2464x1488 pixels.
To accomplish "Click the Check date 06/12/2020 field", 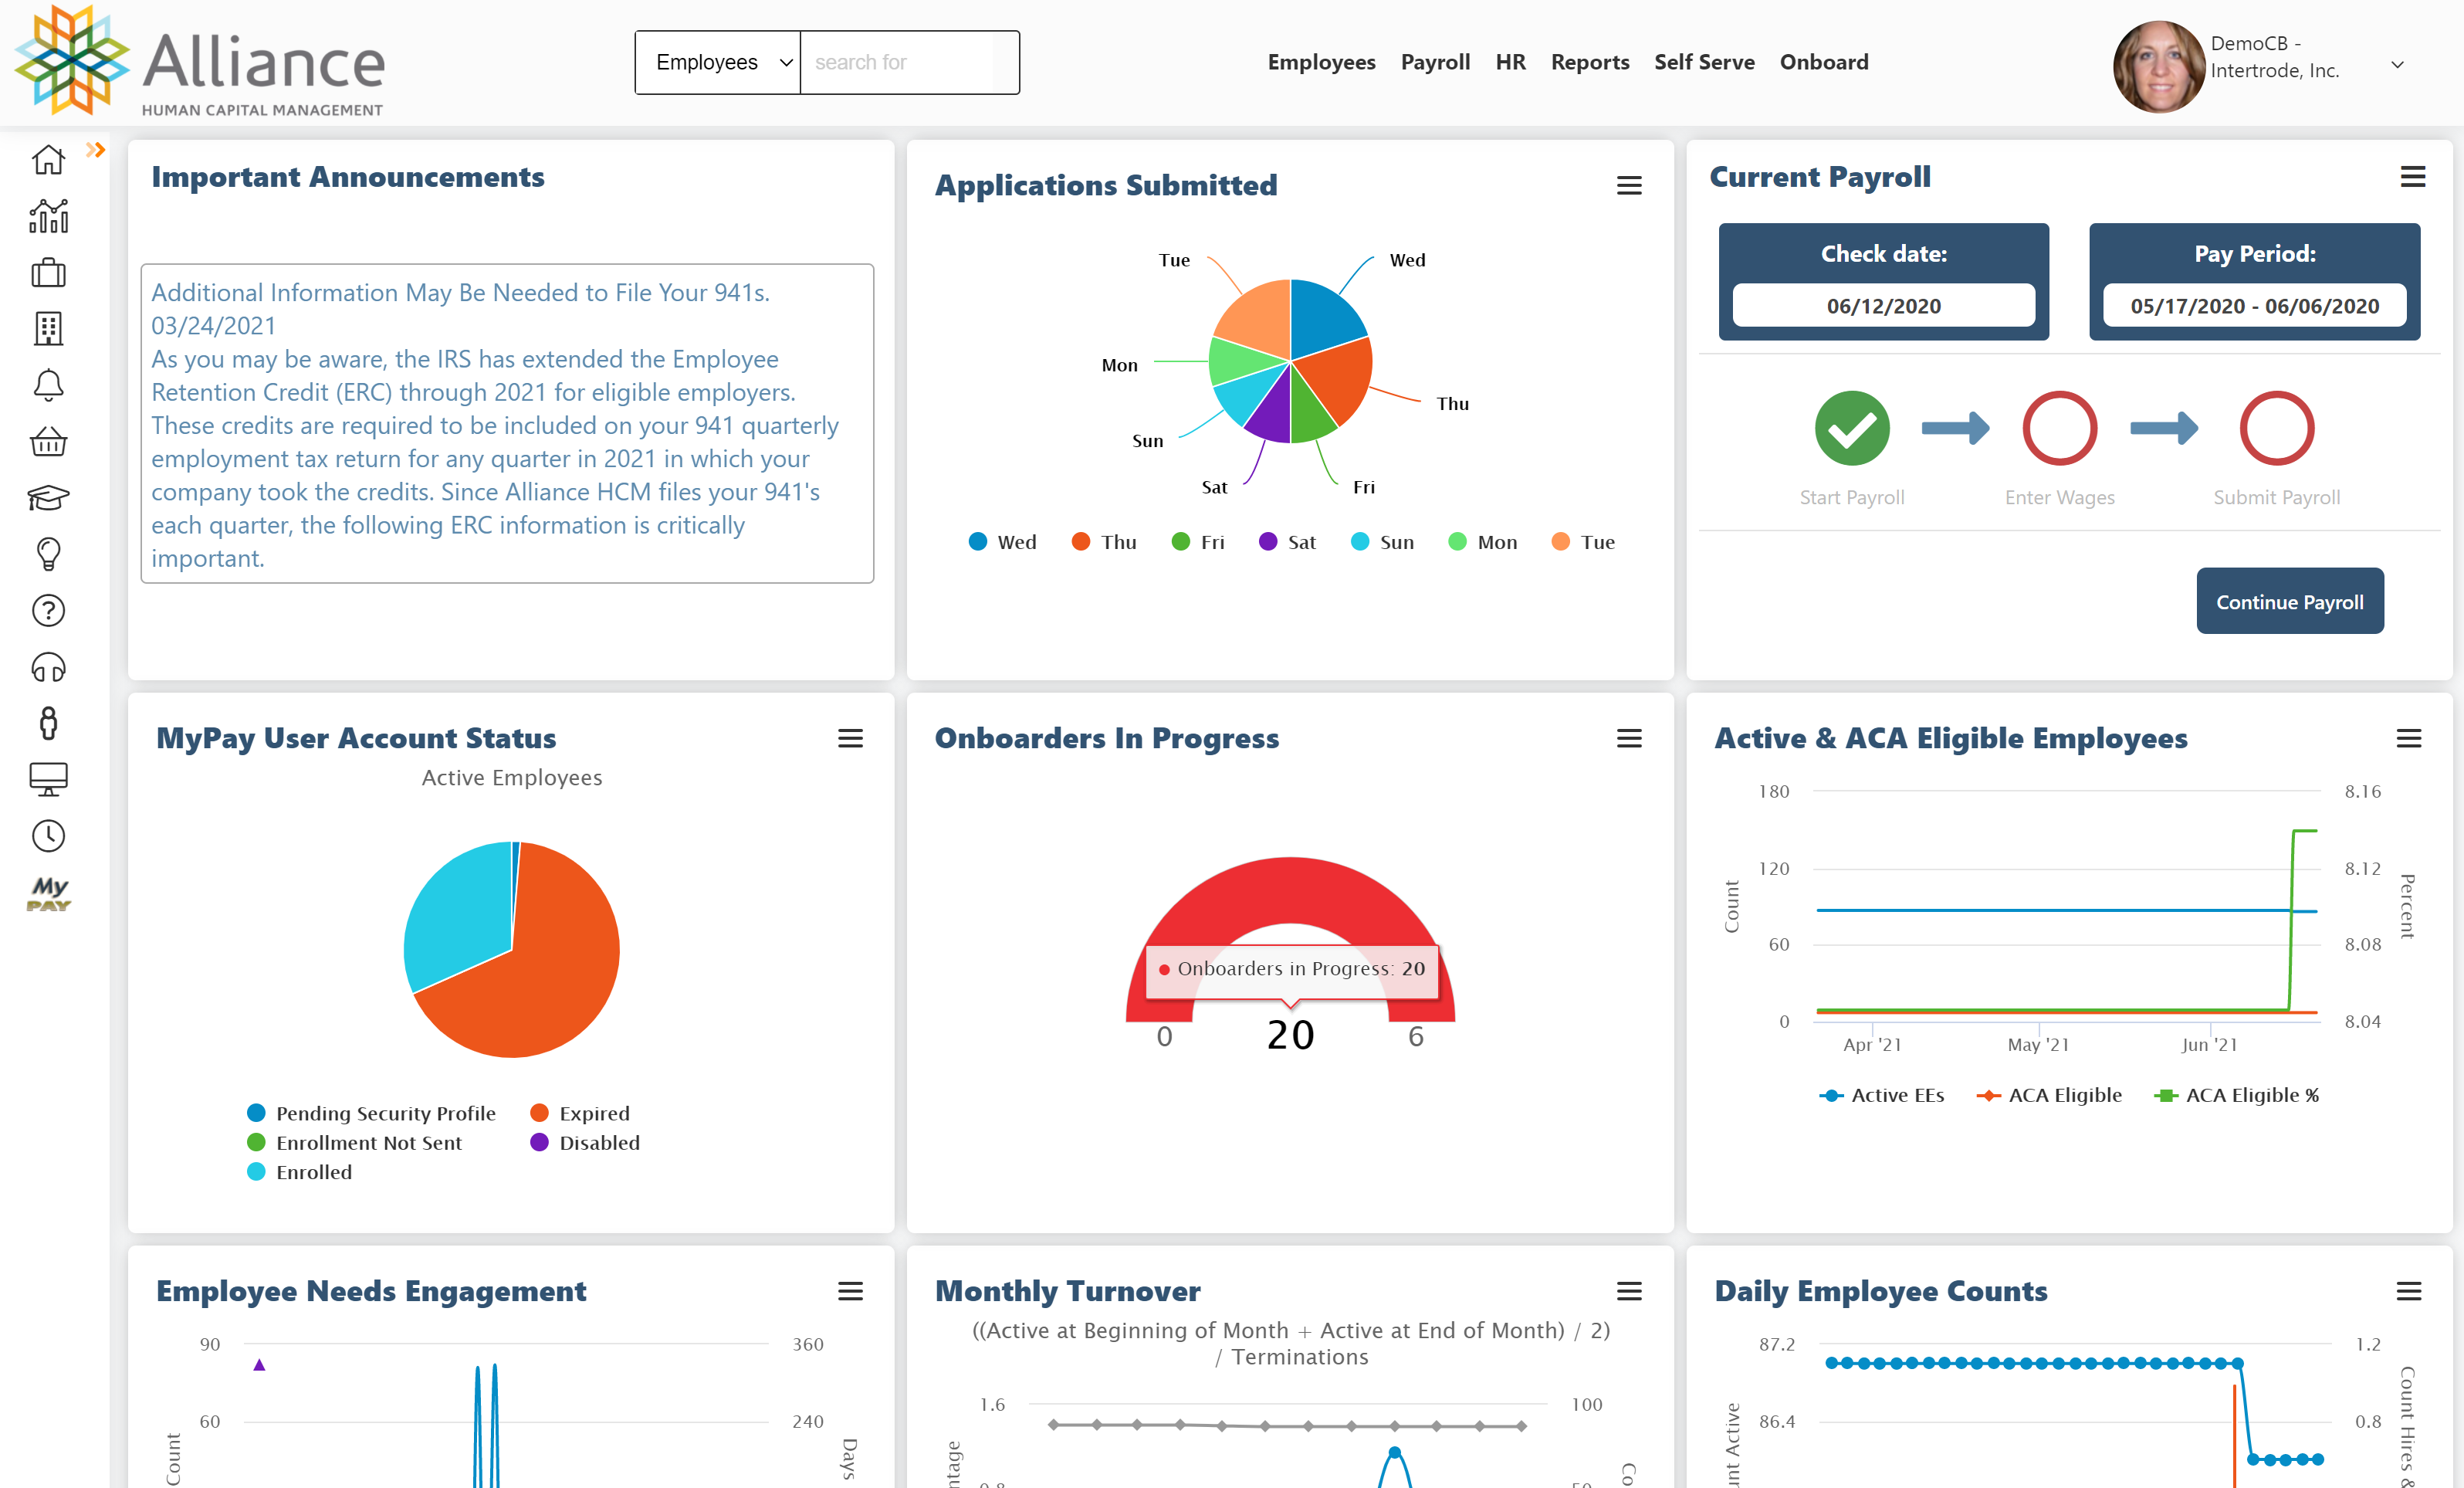I will pos(1883,306).
